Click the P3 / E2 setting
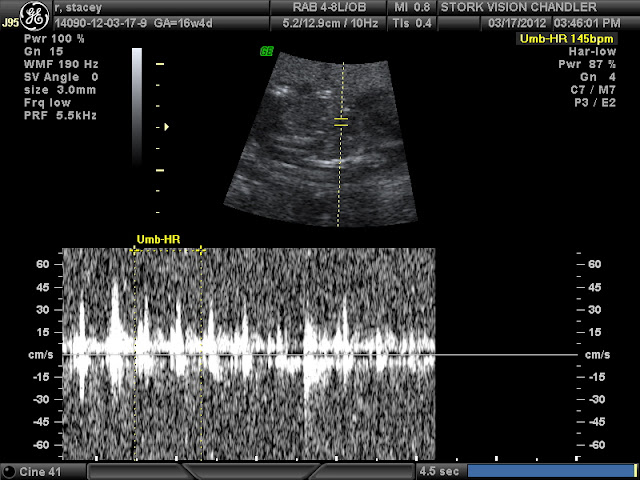Viewport: 640px width, 480px height. [595, 102]
